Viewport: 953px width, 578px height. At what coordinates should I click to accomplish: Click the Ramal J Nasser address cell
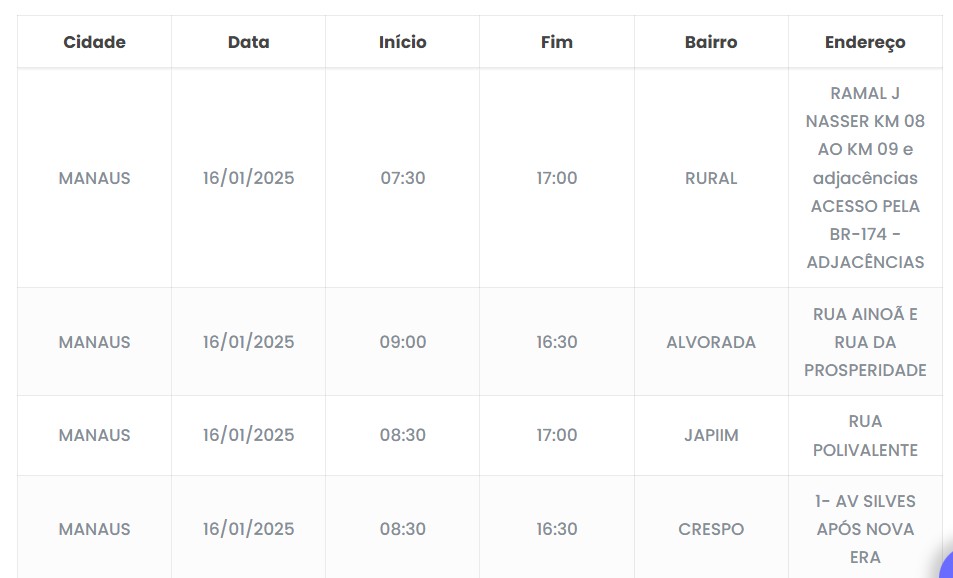pyautogui.click(x=865, y=178)
